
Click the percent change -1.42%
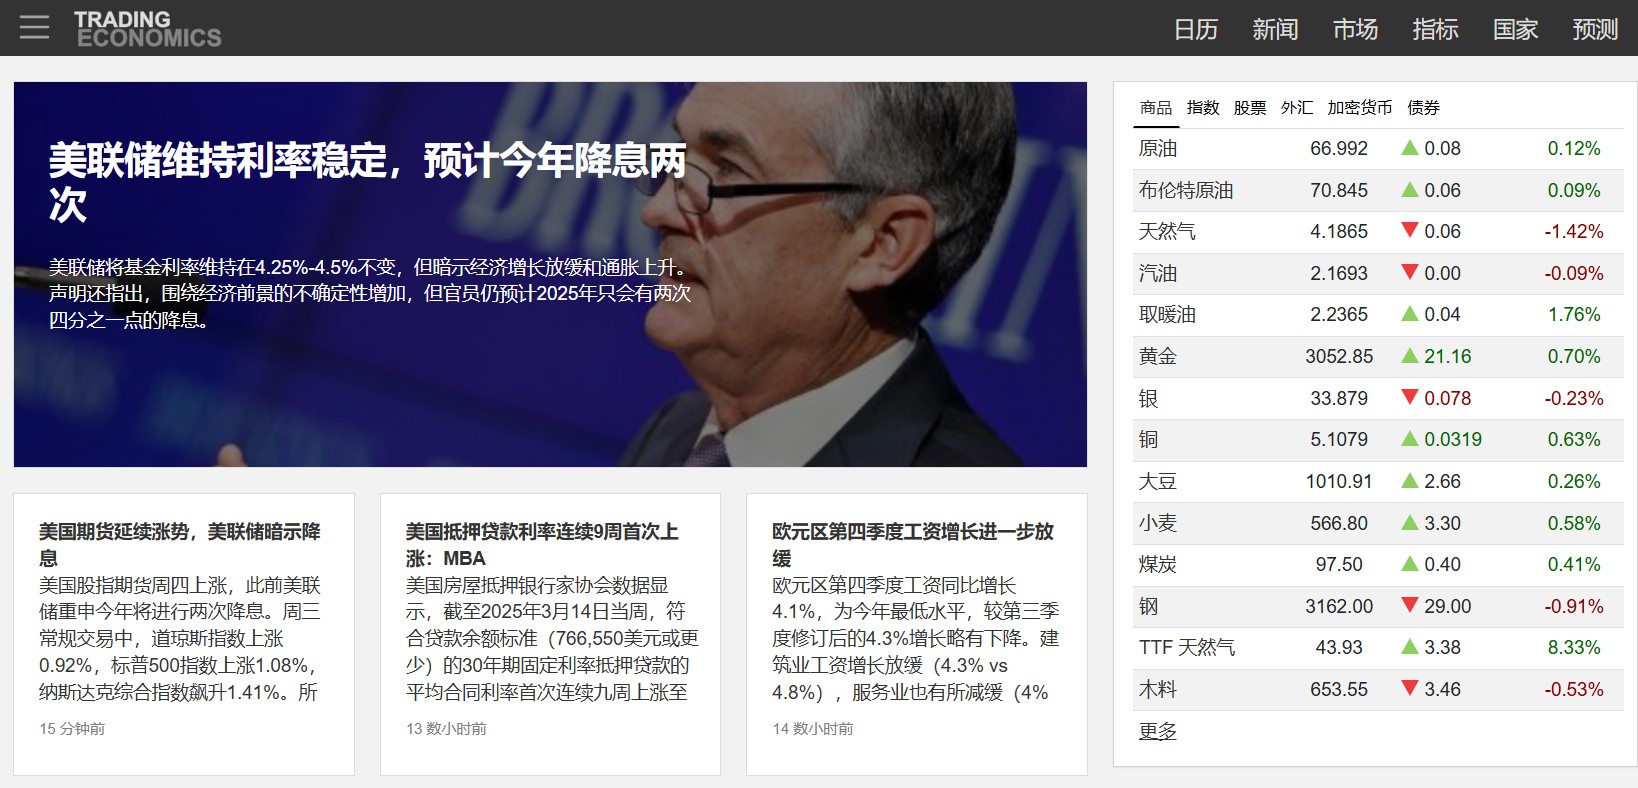tap(1574, 231)
